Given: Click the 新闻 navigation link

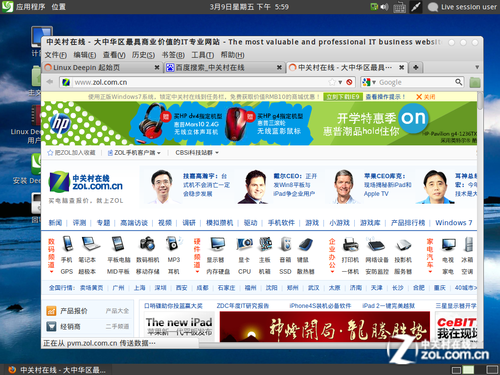Looking at the screenshot, I should pos(55,222).
